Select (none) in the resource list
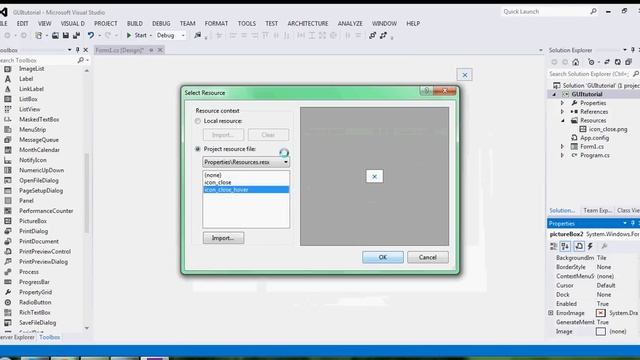 (246, 175)
